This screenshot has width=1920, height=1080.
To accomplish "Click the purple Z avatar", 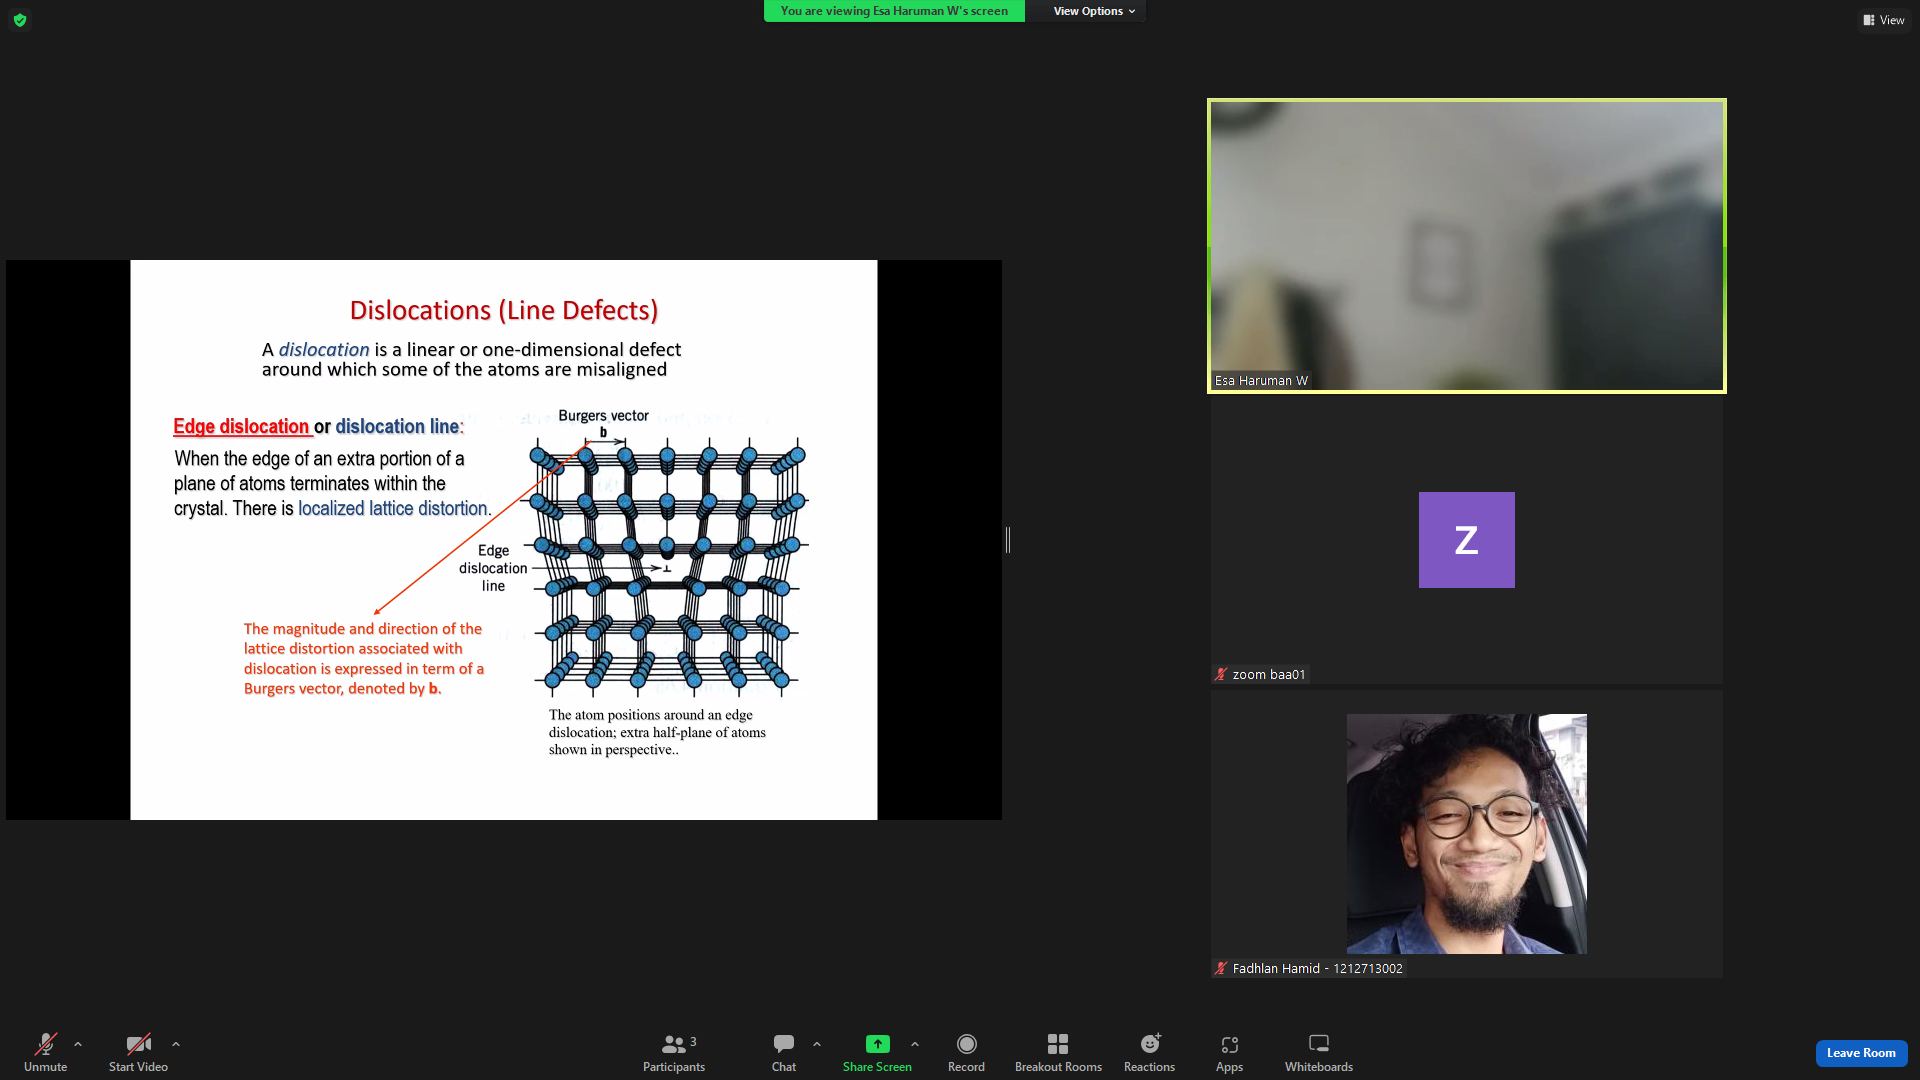I will tap(1466, 540).
